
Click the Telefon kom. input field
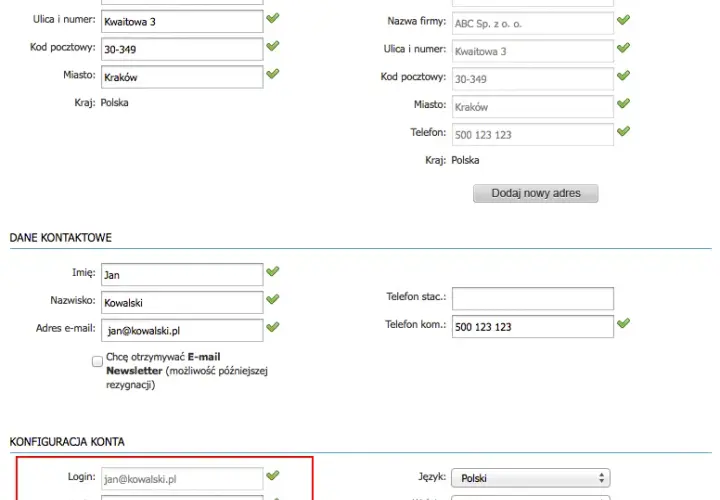click(533, 326)
